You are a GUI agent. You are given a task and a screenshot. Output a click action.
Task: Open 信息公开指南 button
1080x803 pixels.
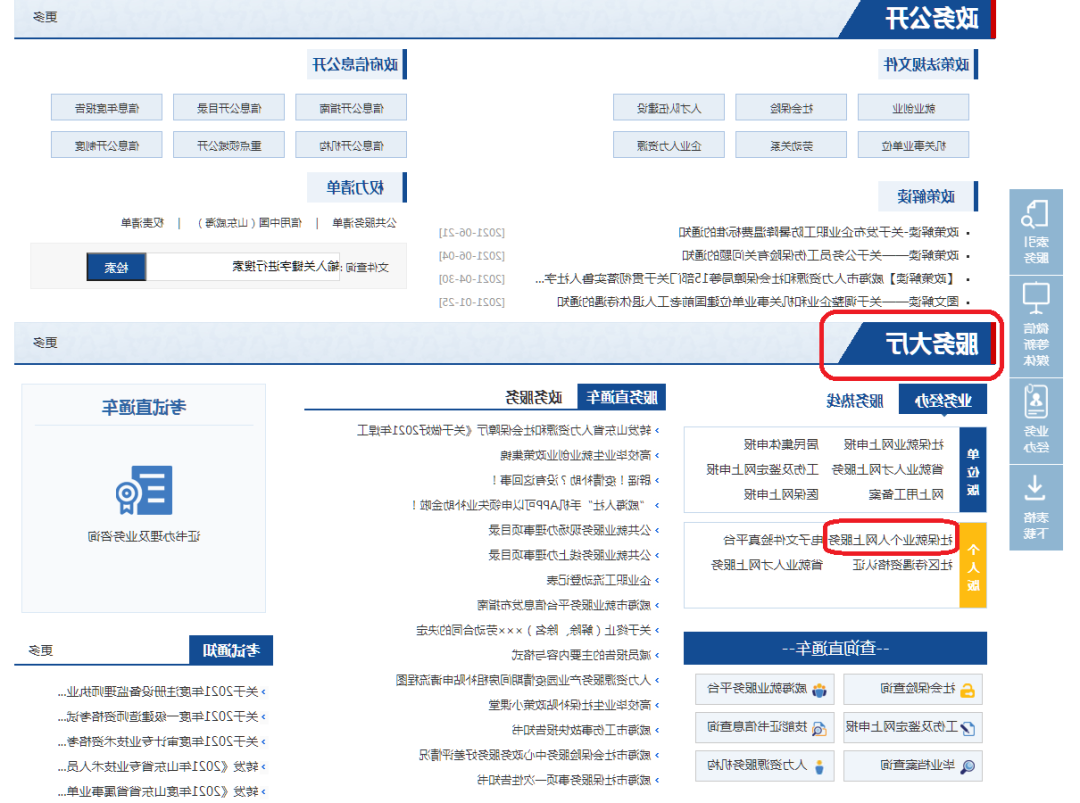click(x=351, y=107)
